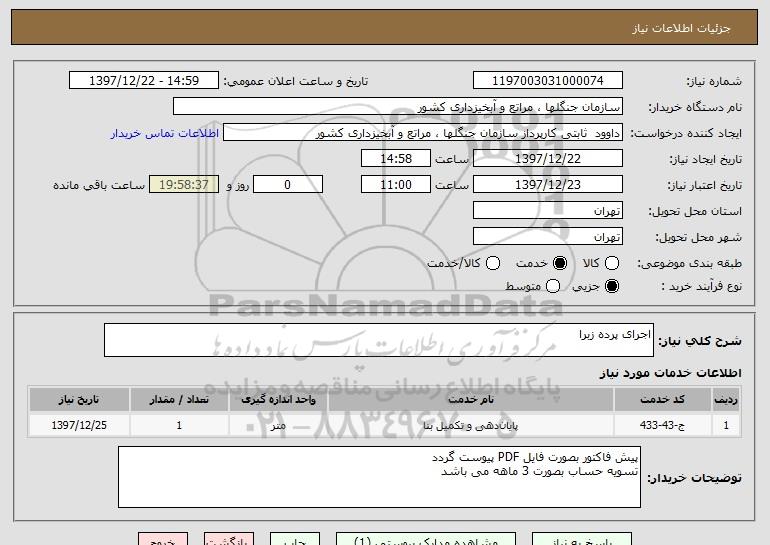
Task: Click the buyer organization name field
Action: point(398,107)
